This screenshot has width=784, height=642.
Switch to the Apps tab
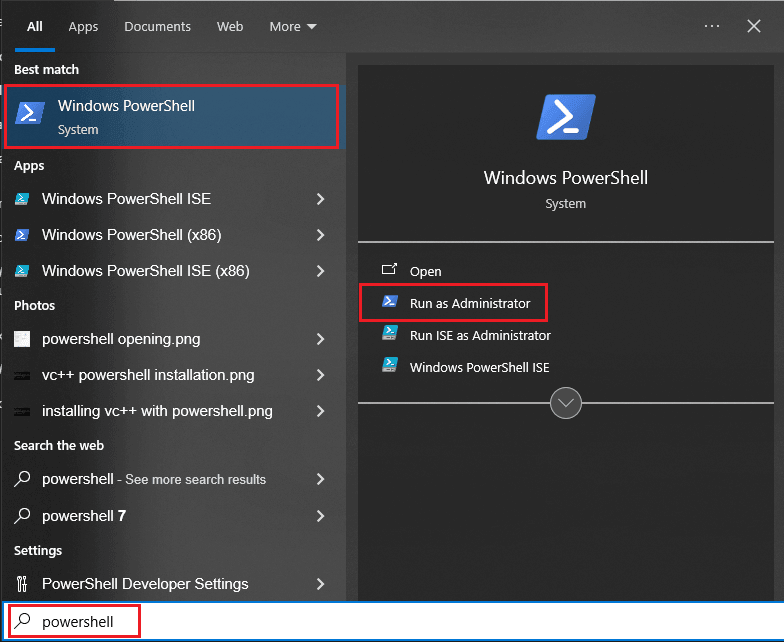pos(83,26)
